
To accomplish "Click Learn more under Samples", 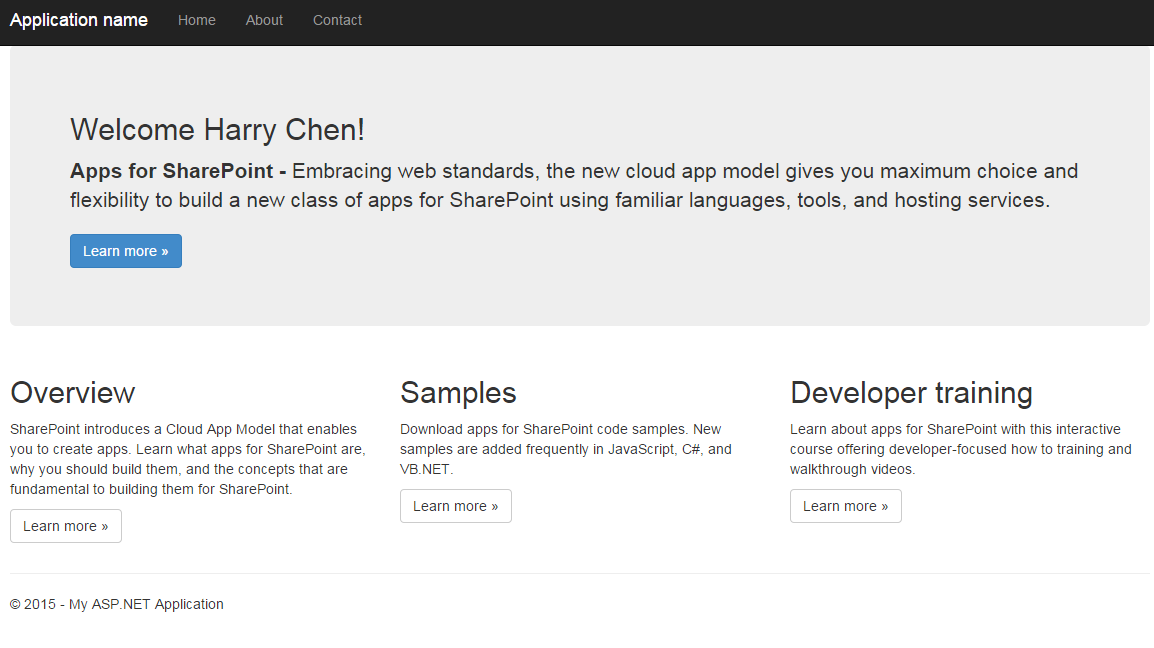I will [456, 506].
